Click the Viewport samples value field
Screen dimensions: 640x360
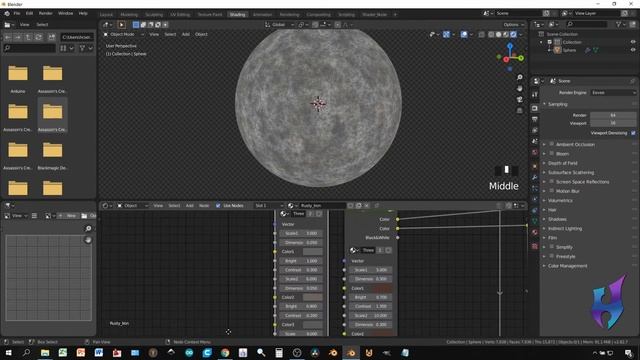pyautogui.click(x=613, y=123)
